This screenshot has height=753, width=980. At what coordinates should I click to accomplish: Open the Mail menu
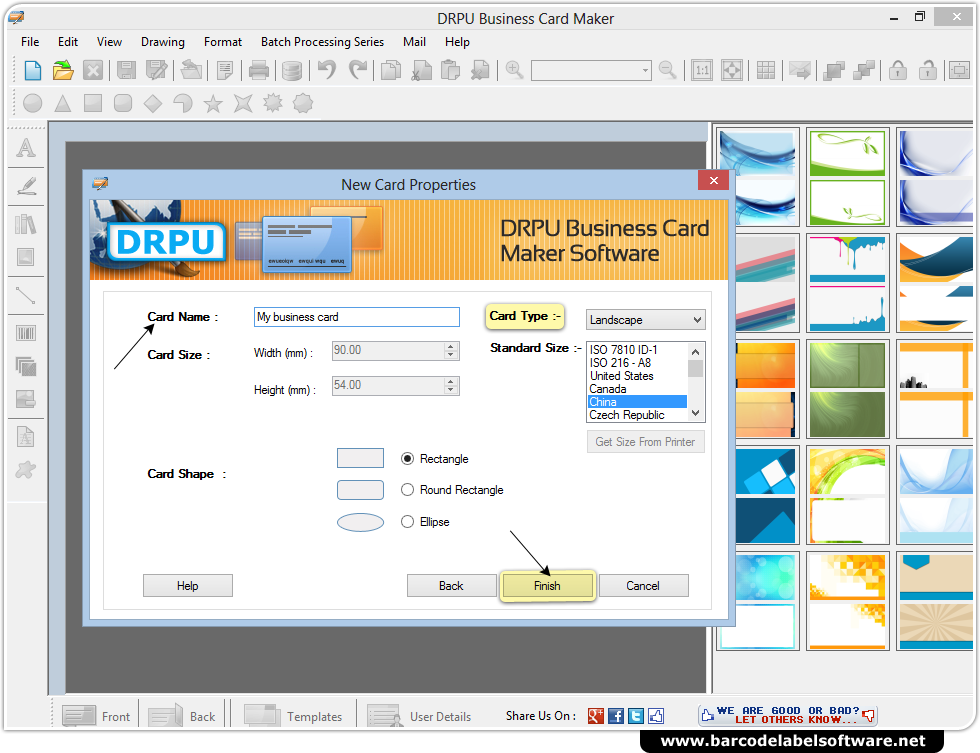(x=414, y=42)
